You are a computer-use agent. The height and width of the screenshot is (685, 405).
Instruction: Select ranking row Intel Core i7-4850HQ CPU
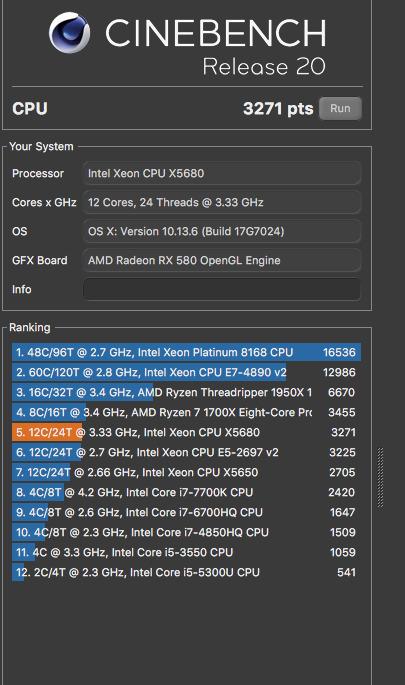[x=187, y=533]
